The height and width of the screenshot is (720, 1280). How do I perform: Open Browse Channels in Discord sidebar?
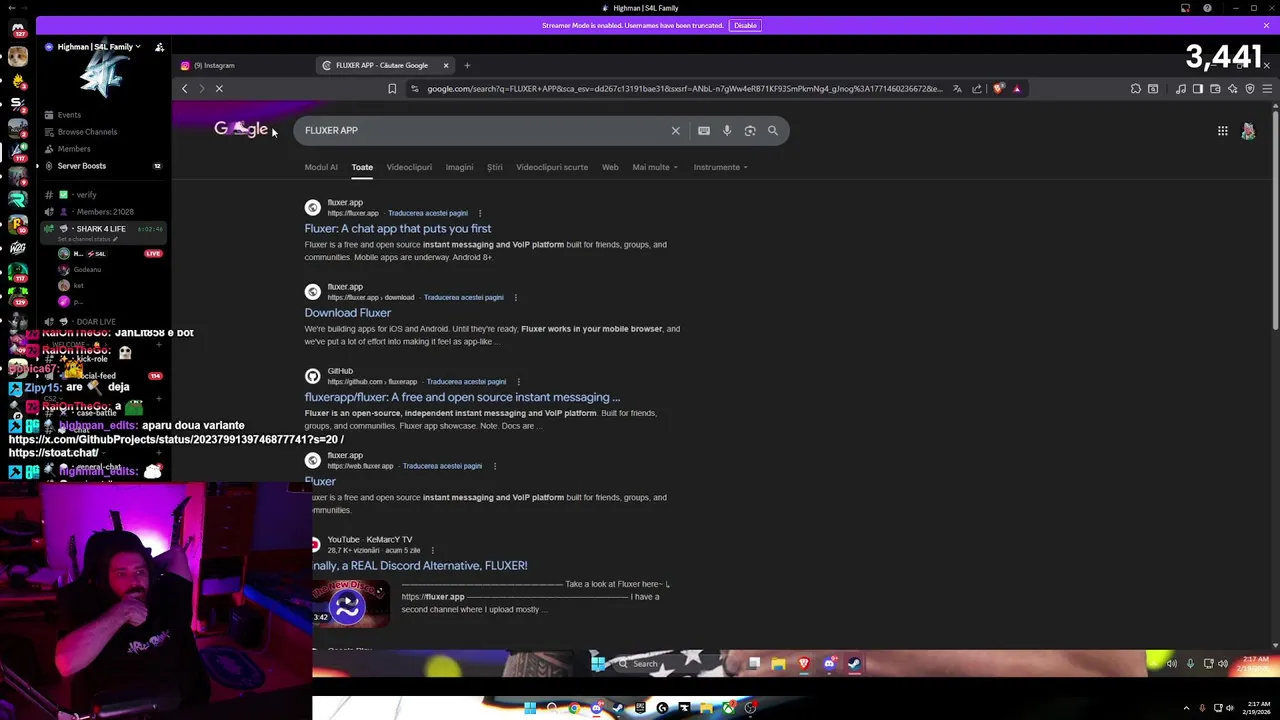click(87, 132)
